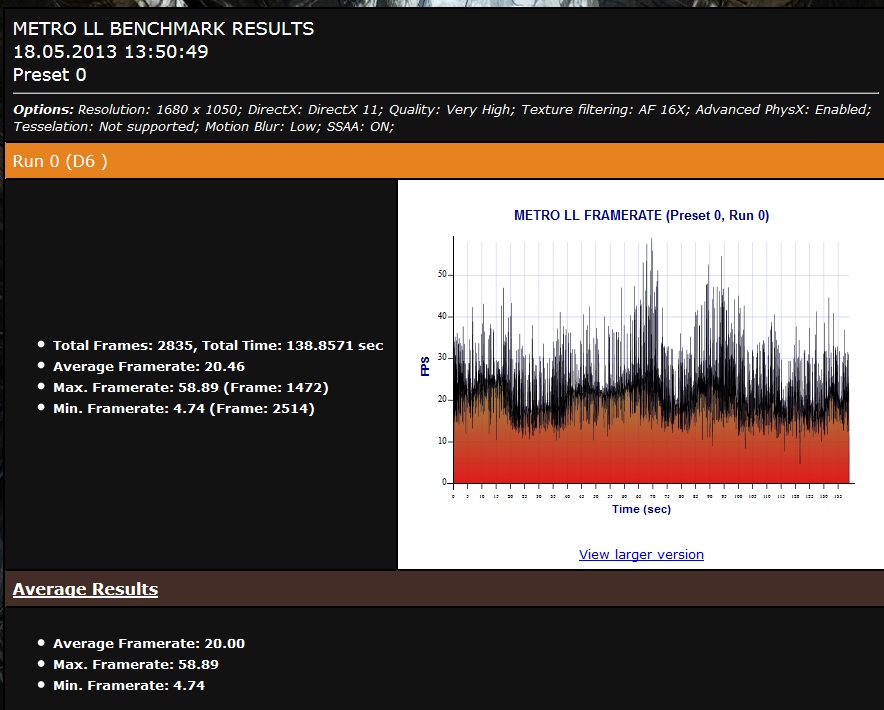
Task: Select Max. Framerate: 58.89 (Frame: 1472) line
Action: 191,387
